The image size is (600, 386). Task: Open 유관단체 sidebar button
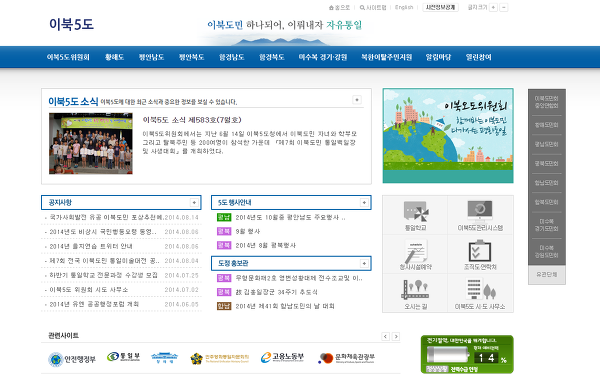coord(547,275)
